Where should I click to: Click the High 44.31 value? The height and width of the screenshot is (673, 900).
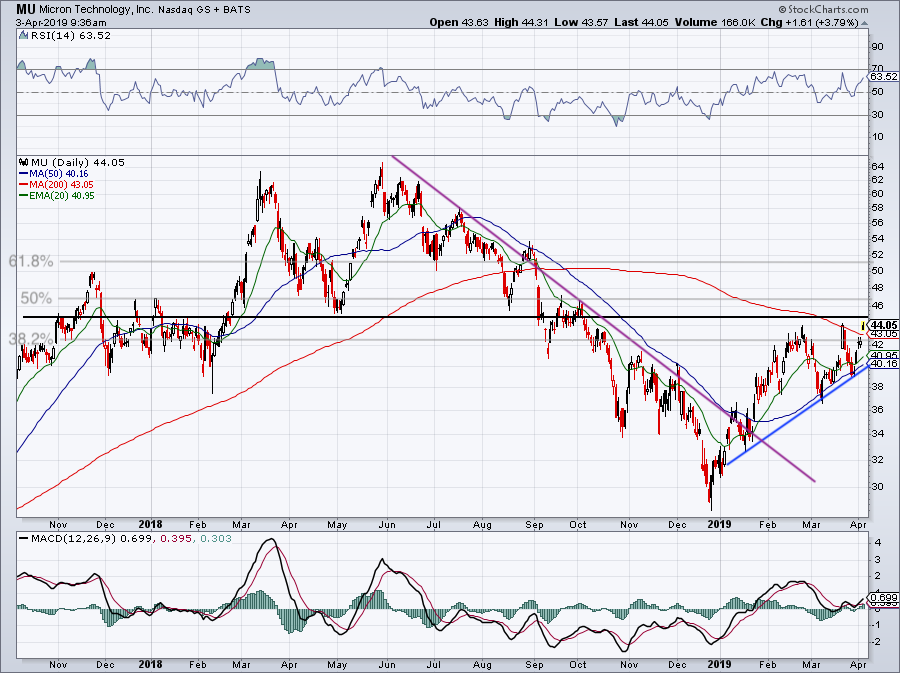[x=521, y=22]
